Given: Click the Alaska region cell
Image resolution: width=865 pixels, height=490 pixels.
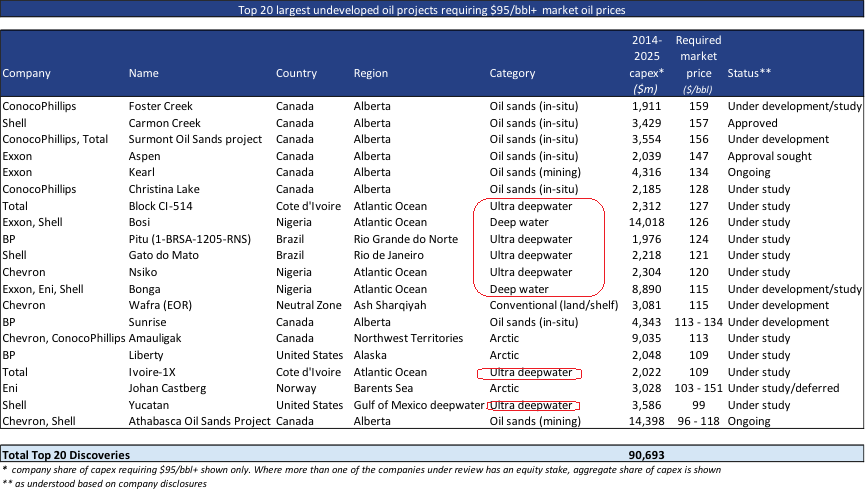Looking at the screenshot, I should coord(370,355).
